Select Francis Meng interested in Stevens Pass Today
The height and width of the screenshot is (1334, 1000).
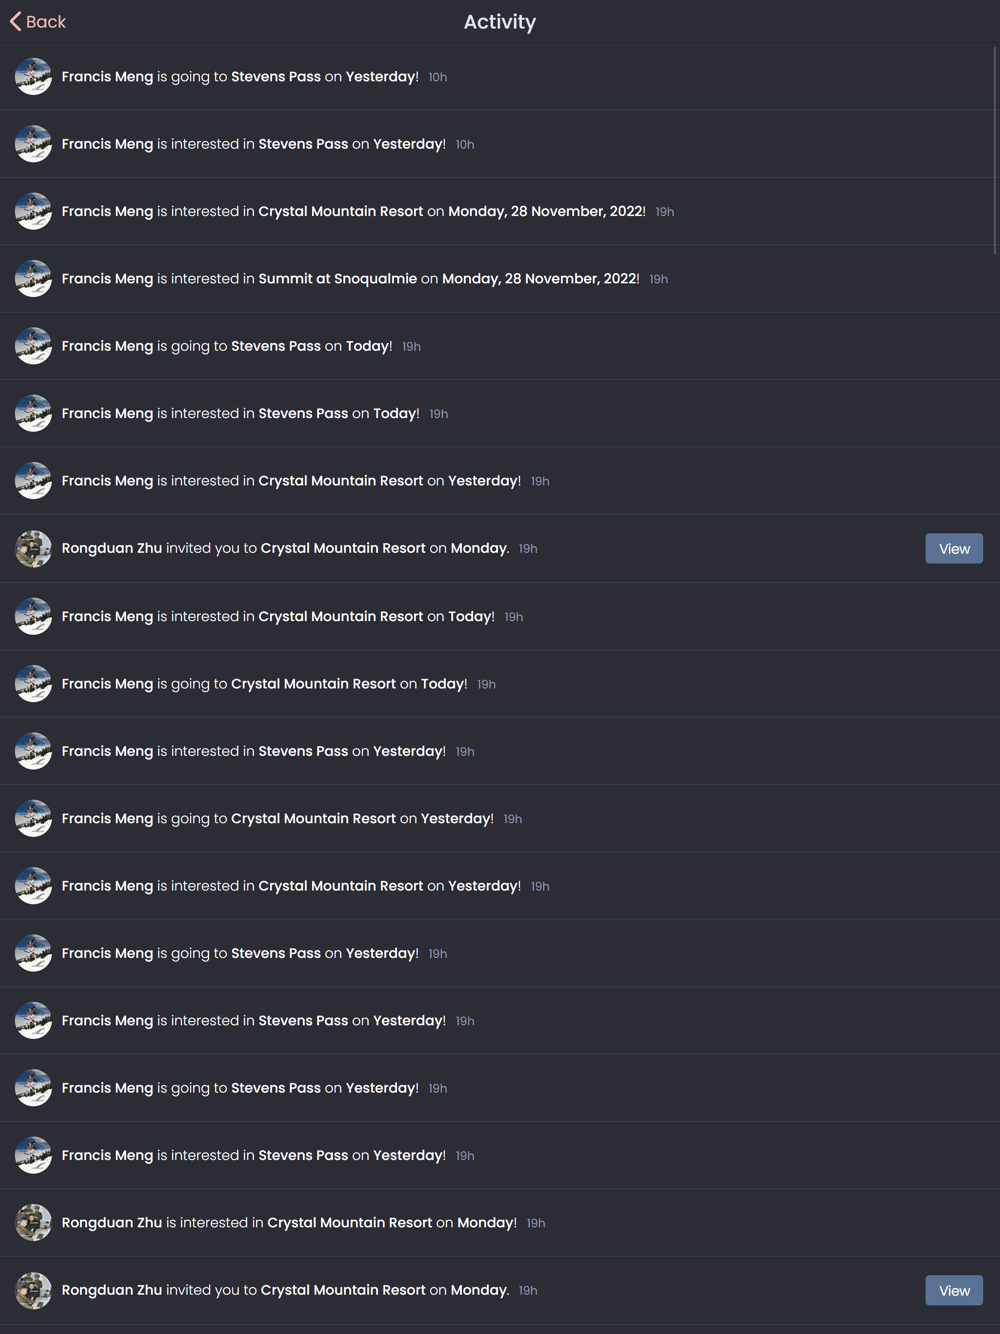click(x=500, y=413)
